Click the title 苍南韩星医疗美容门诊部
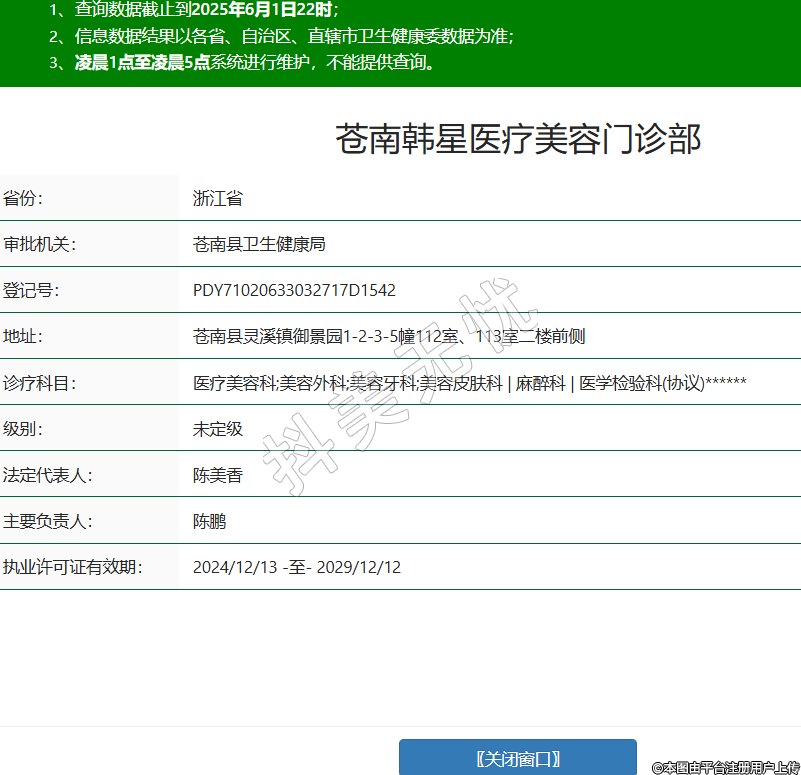The image size is (801, 775). click(517, 140)
